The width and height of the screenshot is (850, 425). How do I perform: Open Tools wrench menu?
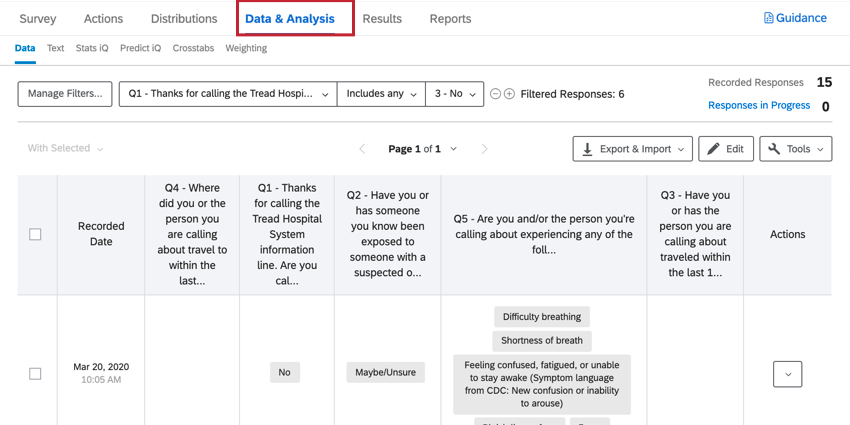point(796,149)
